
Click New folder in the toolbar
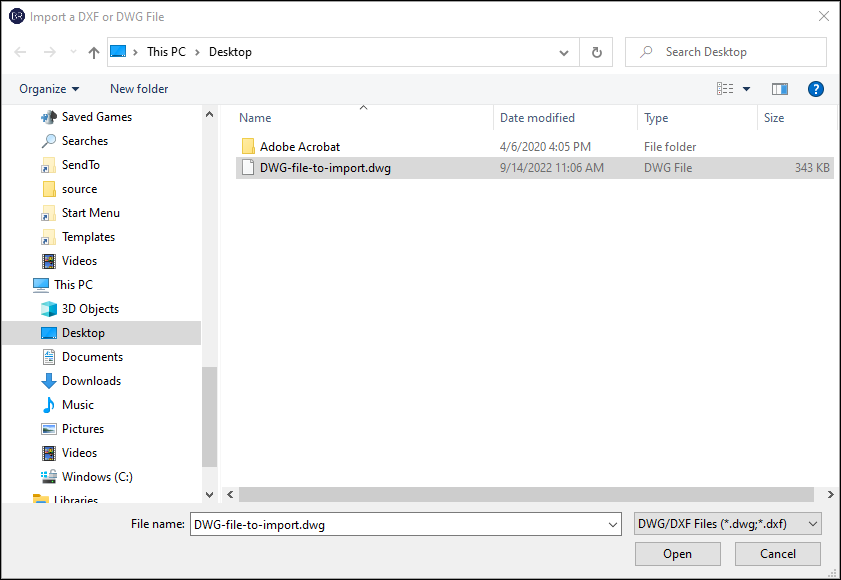pyautogui.click(x=139, y=89)
